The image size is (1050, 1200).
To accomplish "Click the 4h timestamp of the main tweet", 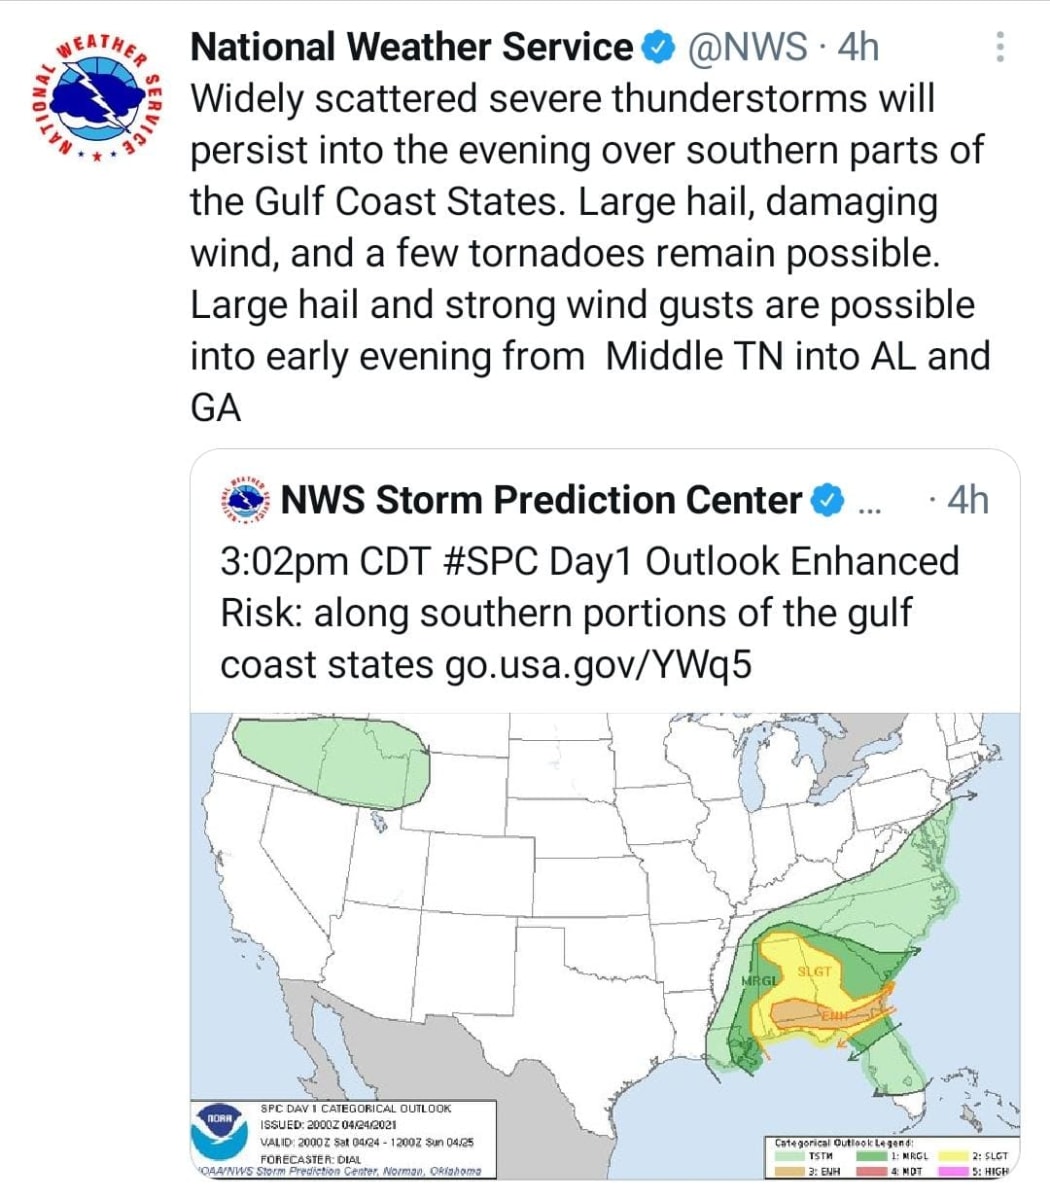I will [x=857, y=47].
